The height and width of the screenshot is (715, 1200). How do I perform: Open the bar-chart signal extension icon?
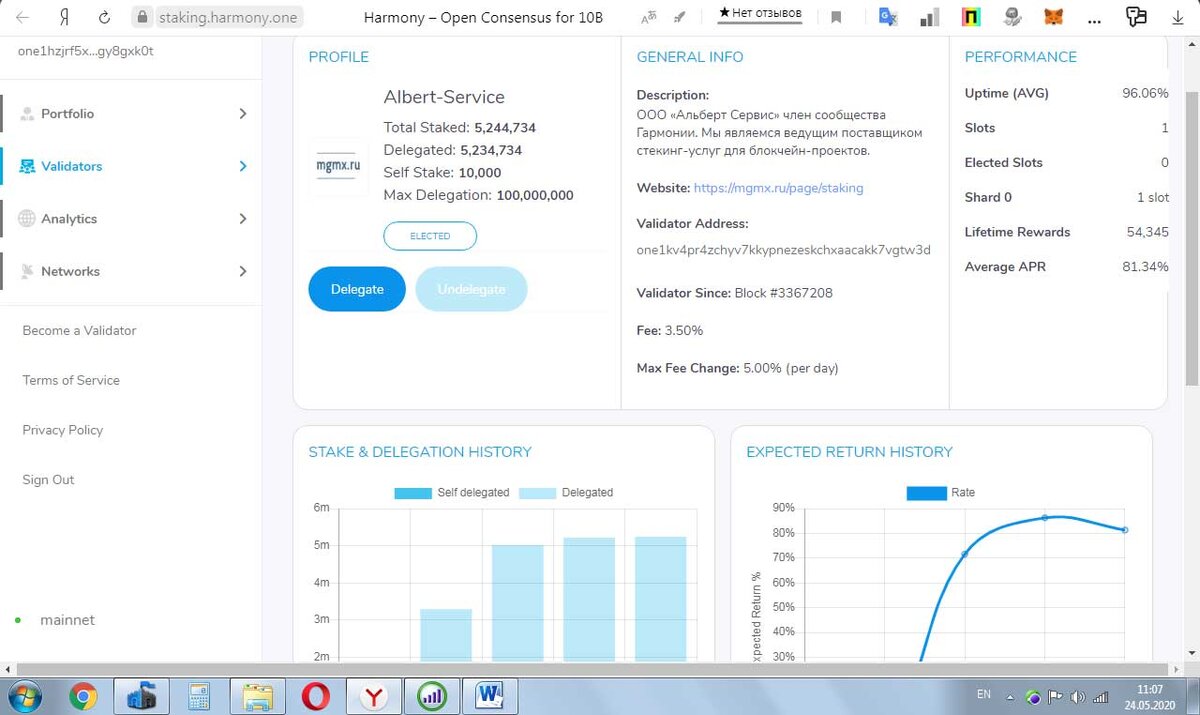coord(929,17)
